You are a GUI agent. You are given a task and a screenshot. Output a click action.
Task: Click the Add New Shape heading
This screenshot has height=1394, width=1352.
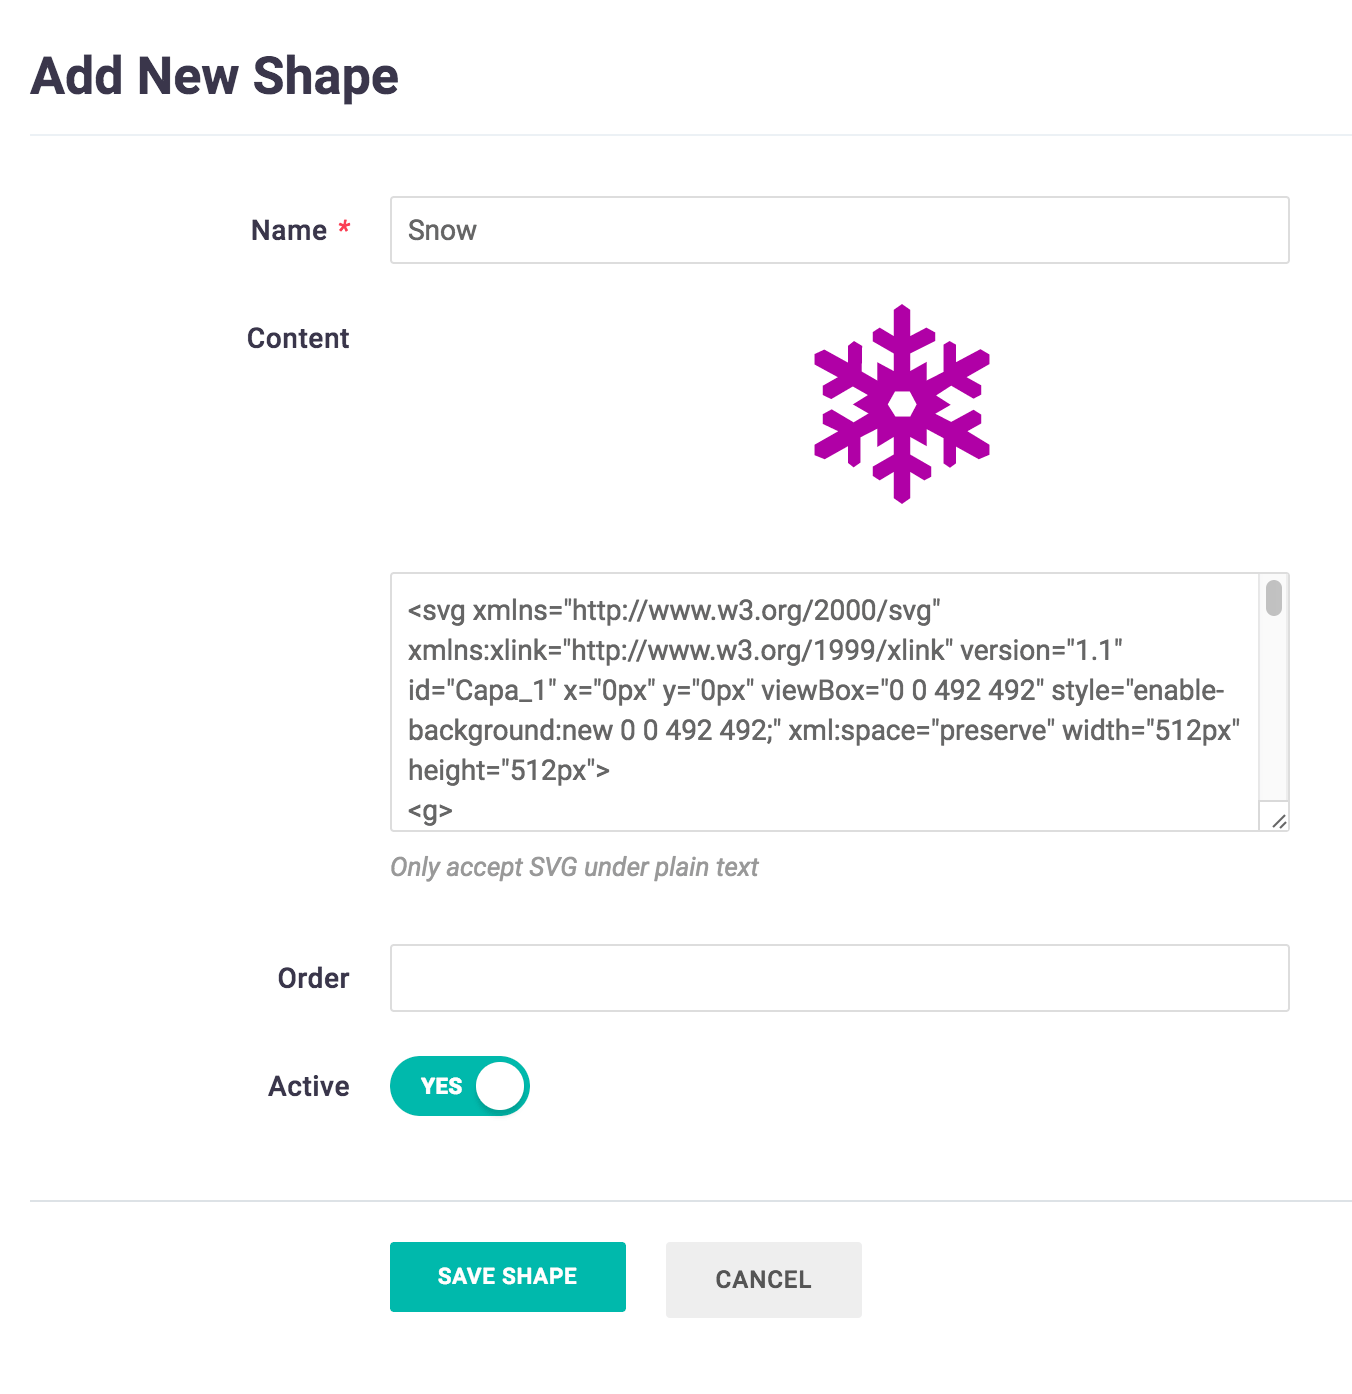pos(214,76)
